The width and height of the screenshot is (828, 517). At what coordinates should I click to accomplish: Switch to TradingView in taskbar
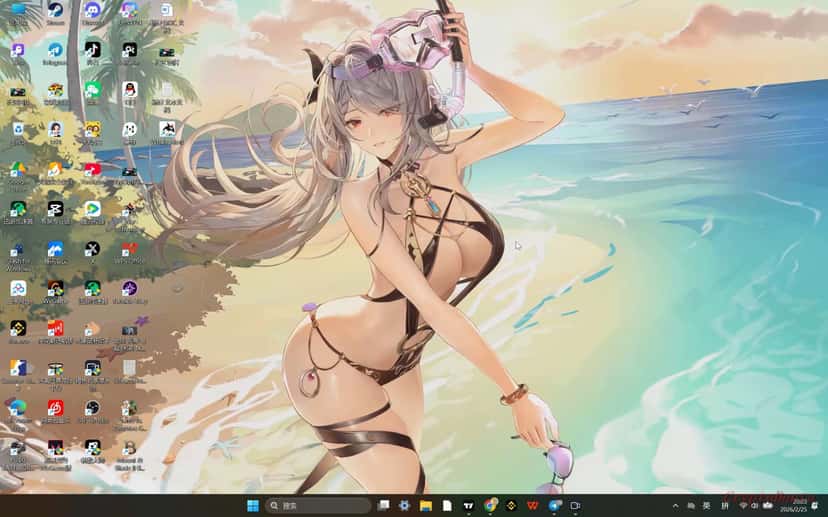pyautogui.click(x=468, y=506)
